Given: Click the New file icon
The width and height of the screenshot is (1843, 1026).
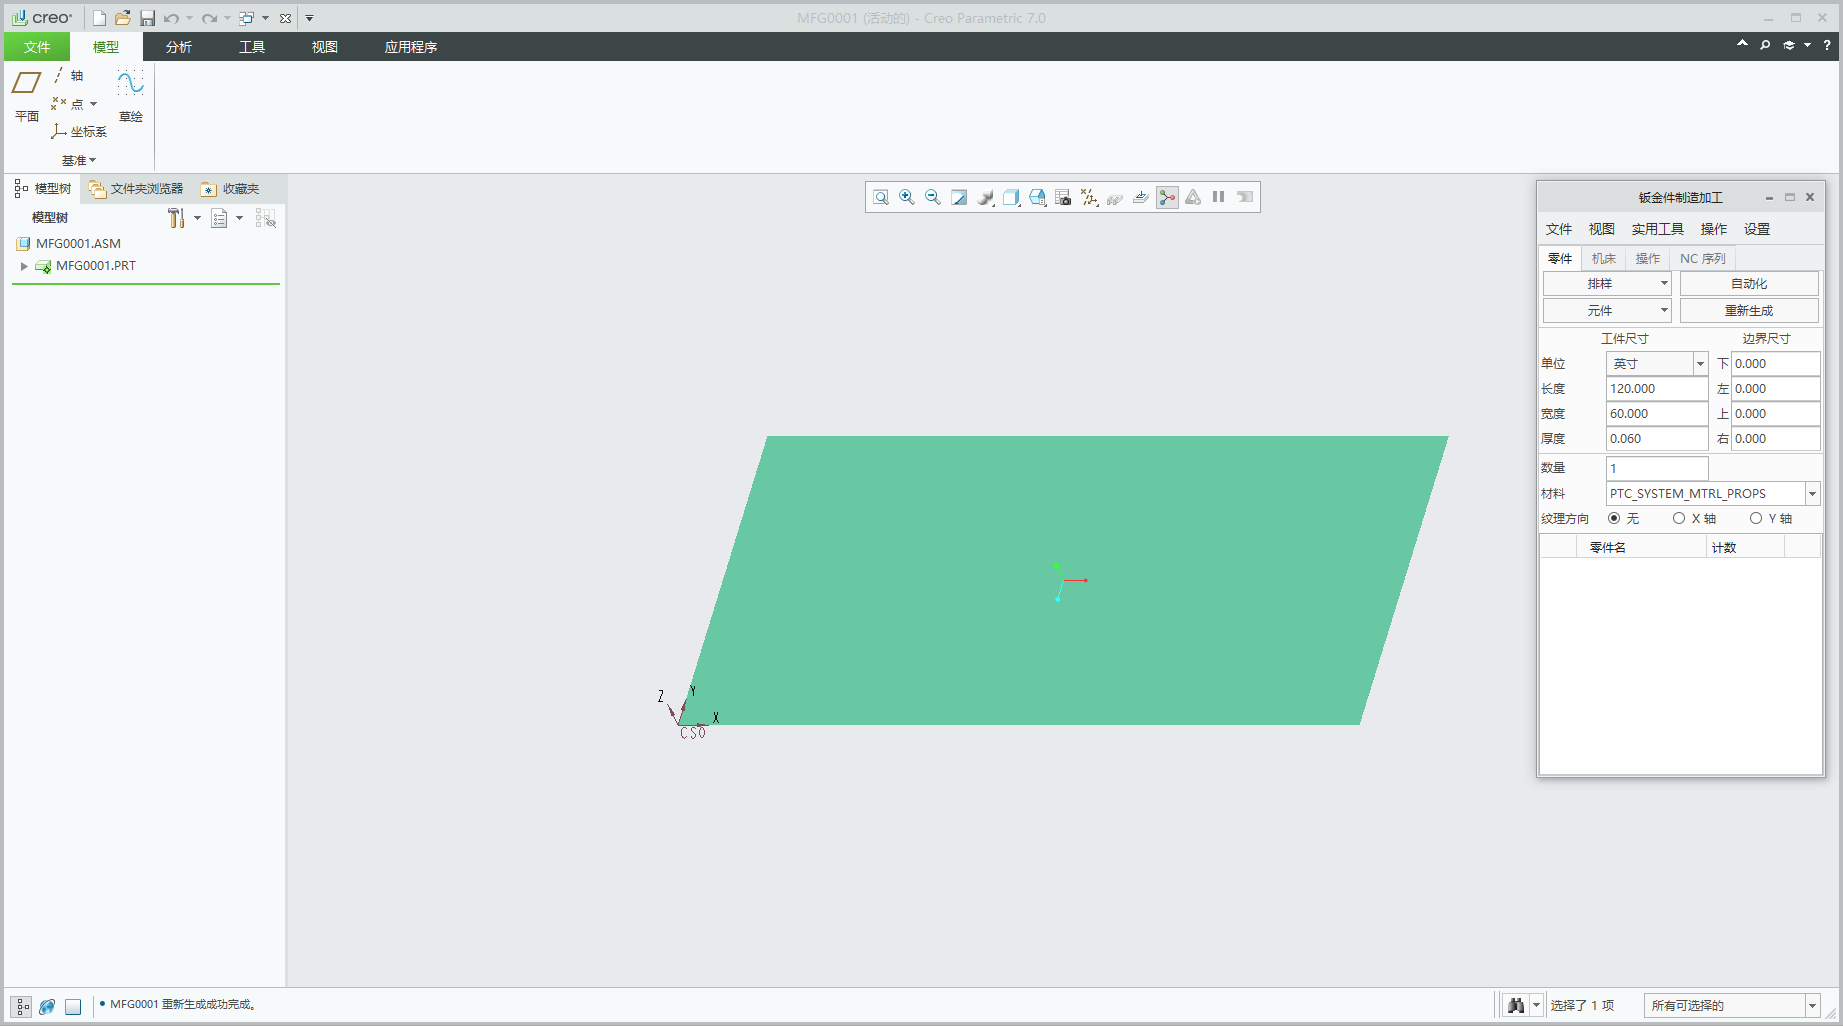Looking at the screenshot, I should pyautogui.click(x=99, y=18).
